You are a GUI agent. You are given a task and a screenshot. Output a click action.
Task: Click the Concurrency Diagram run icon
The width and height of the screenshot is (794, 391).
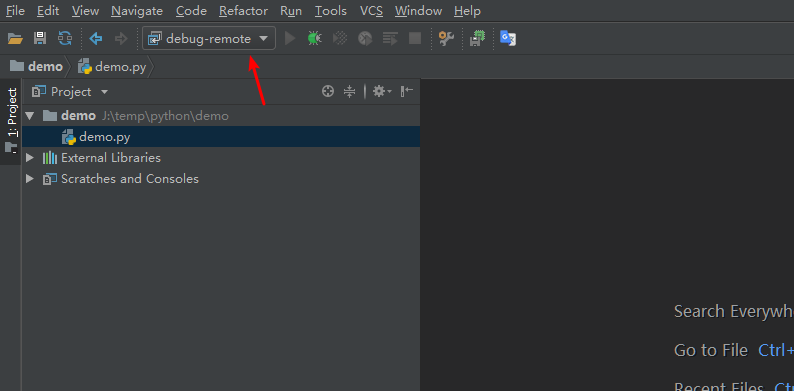[x=390, y=38]
